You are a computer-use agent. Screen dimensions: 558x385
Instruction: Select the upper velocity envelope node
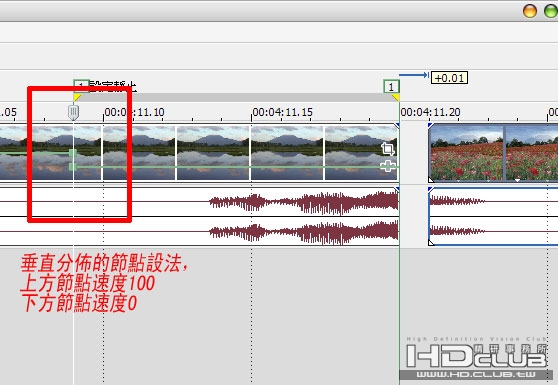(x=73, y=153)
